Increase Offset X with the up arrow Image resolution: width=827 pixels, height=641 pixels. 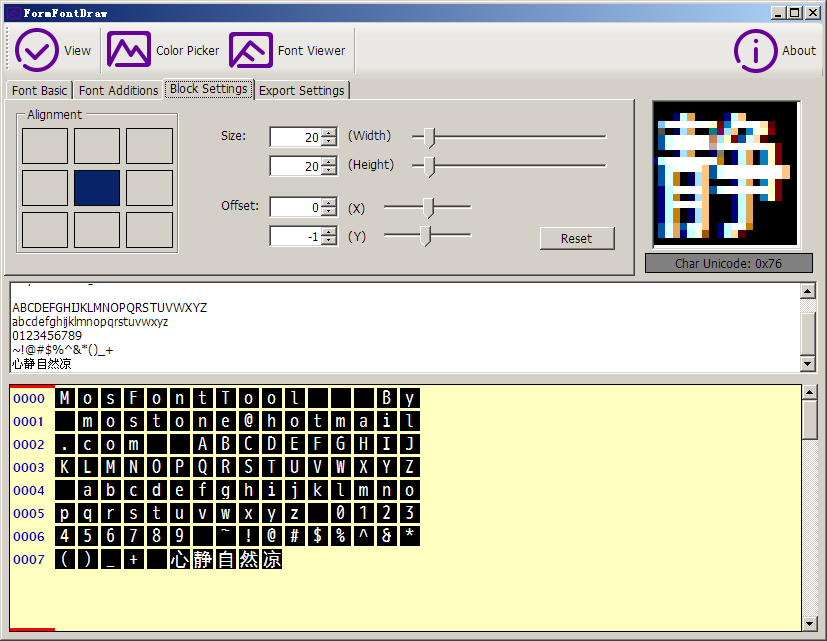[x=329, y=203]
